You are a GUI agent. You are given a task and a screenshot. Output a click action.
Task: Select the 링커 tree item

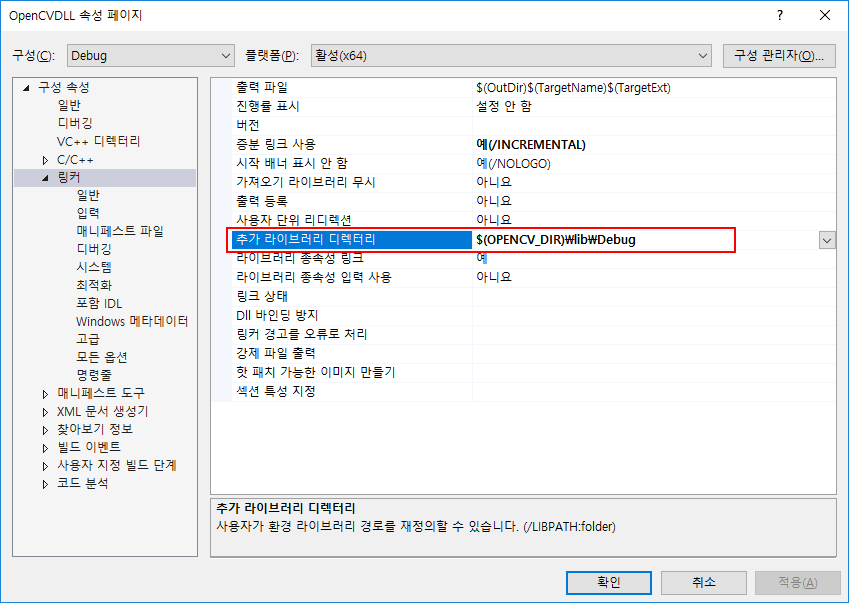coord(69,177)
